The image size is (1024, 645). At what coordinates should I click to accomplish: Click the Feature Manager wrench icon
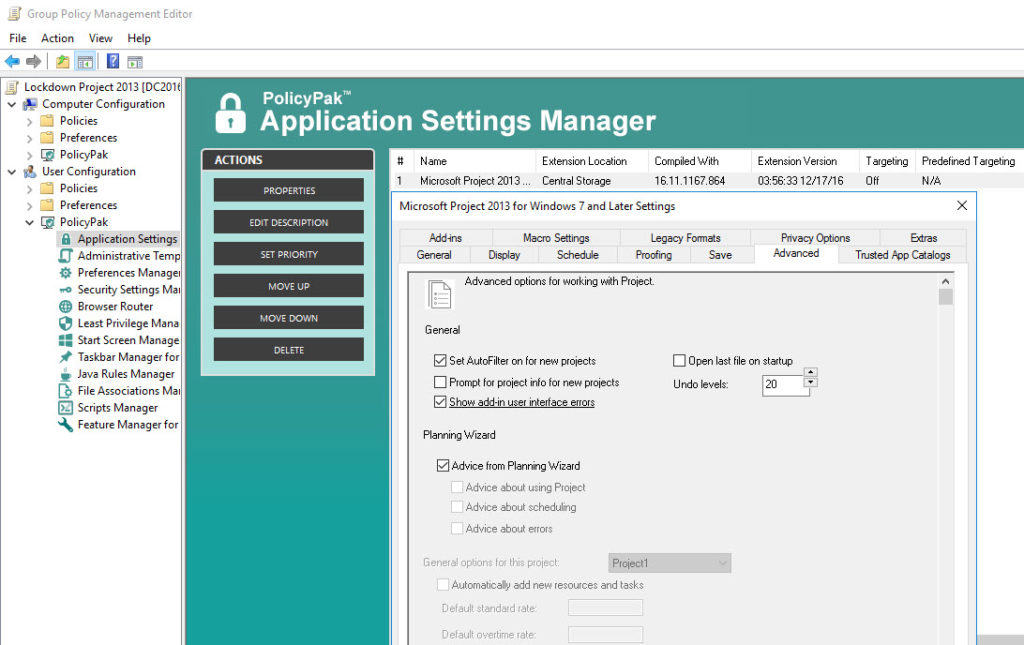[x=66, y=424]
